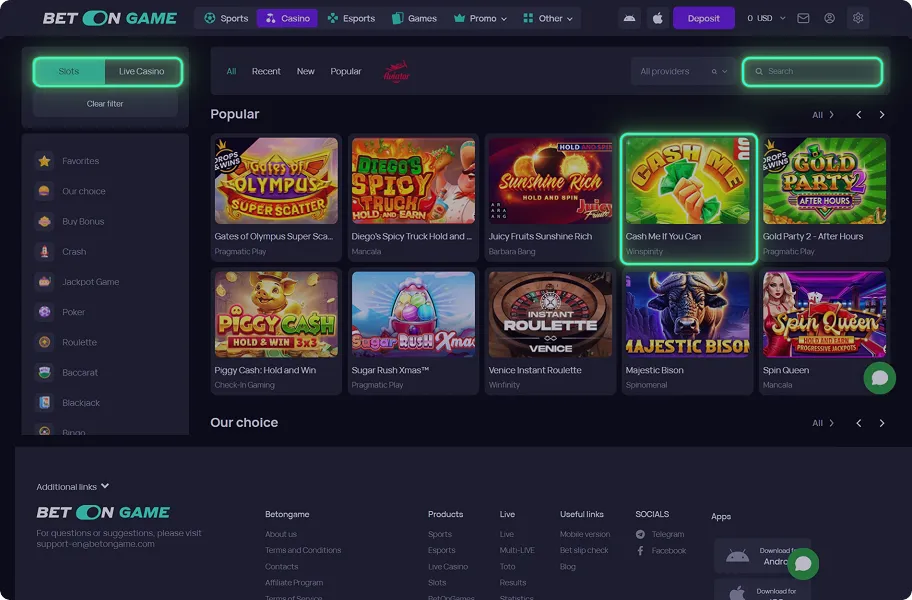Screen dimensions: 912x600
Task: Click the Deposit button
Action: (703, 17)
